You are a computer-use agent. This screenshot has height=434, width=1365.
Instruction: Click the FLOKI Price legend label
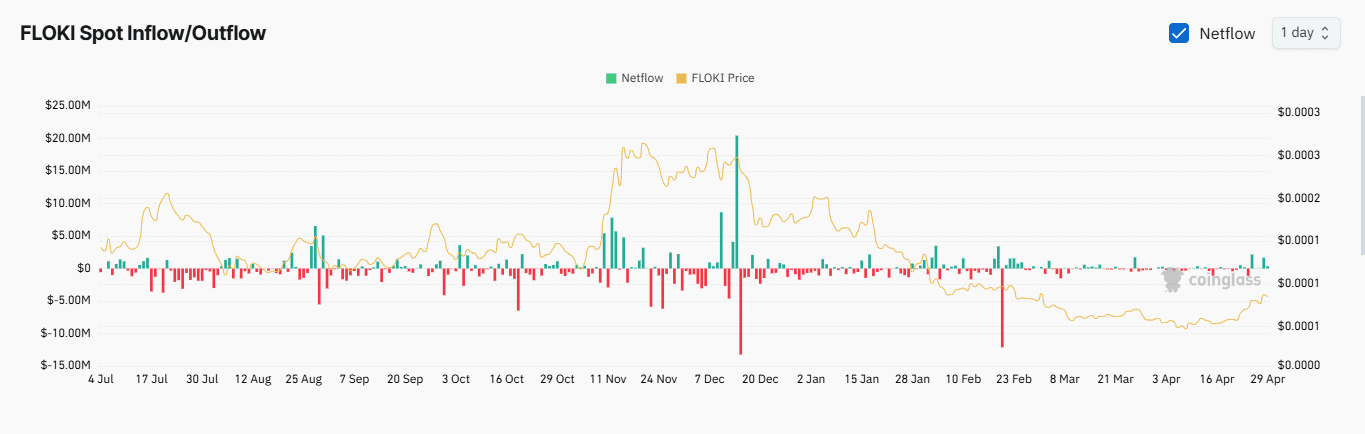723,78
